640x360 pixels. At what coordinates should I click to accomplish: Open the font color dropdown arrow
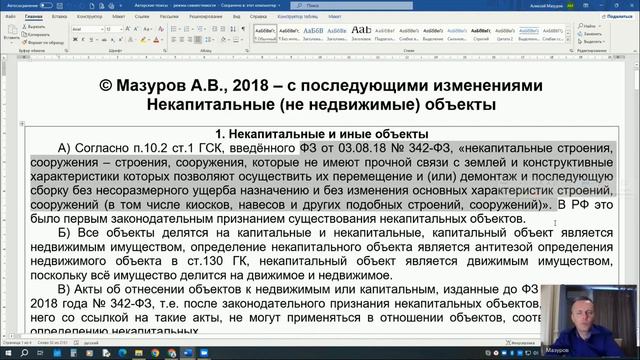162,40
